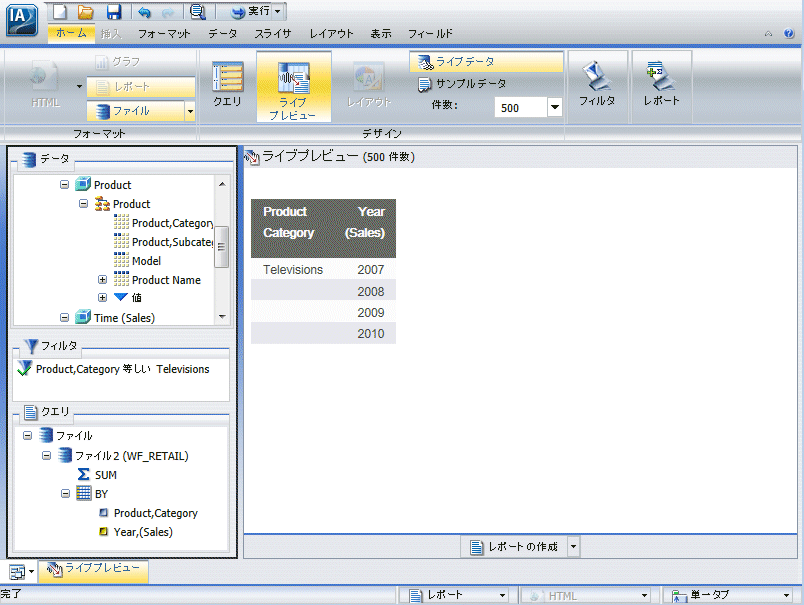Click the レイアウト design view icon
Screen dimensions: 804x605
pos(369,85)
